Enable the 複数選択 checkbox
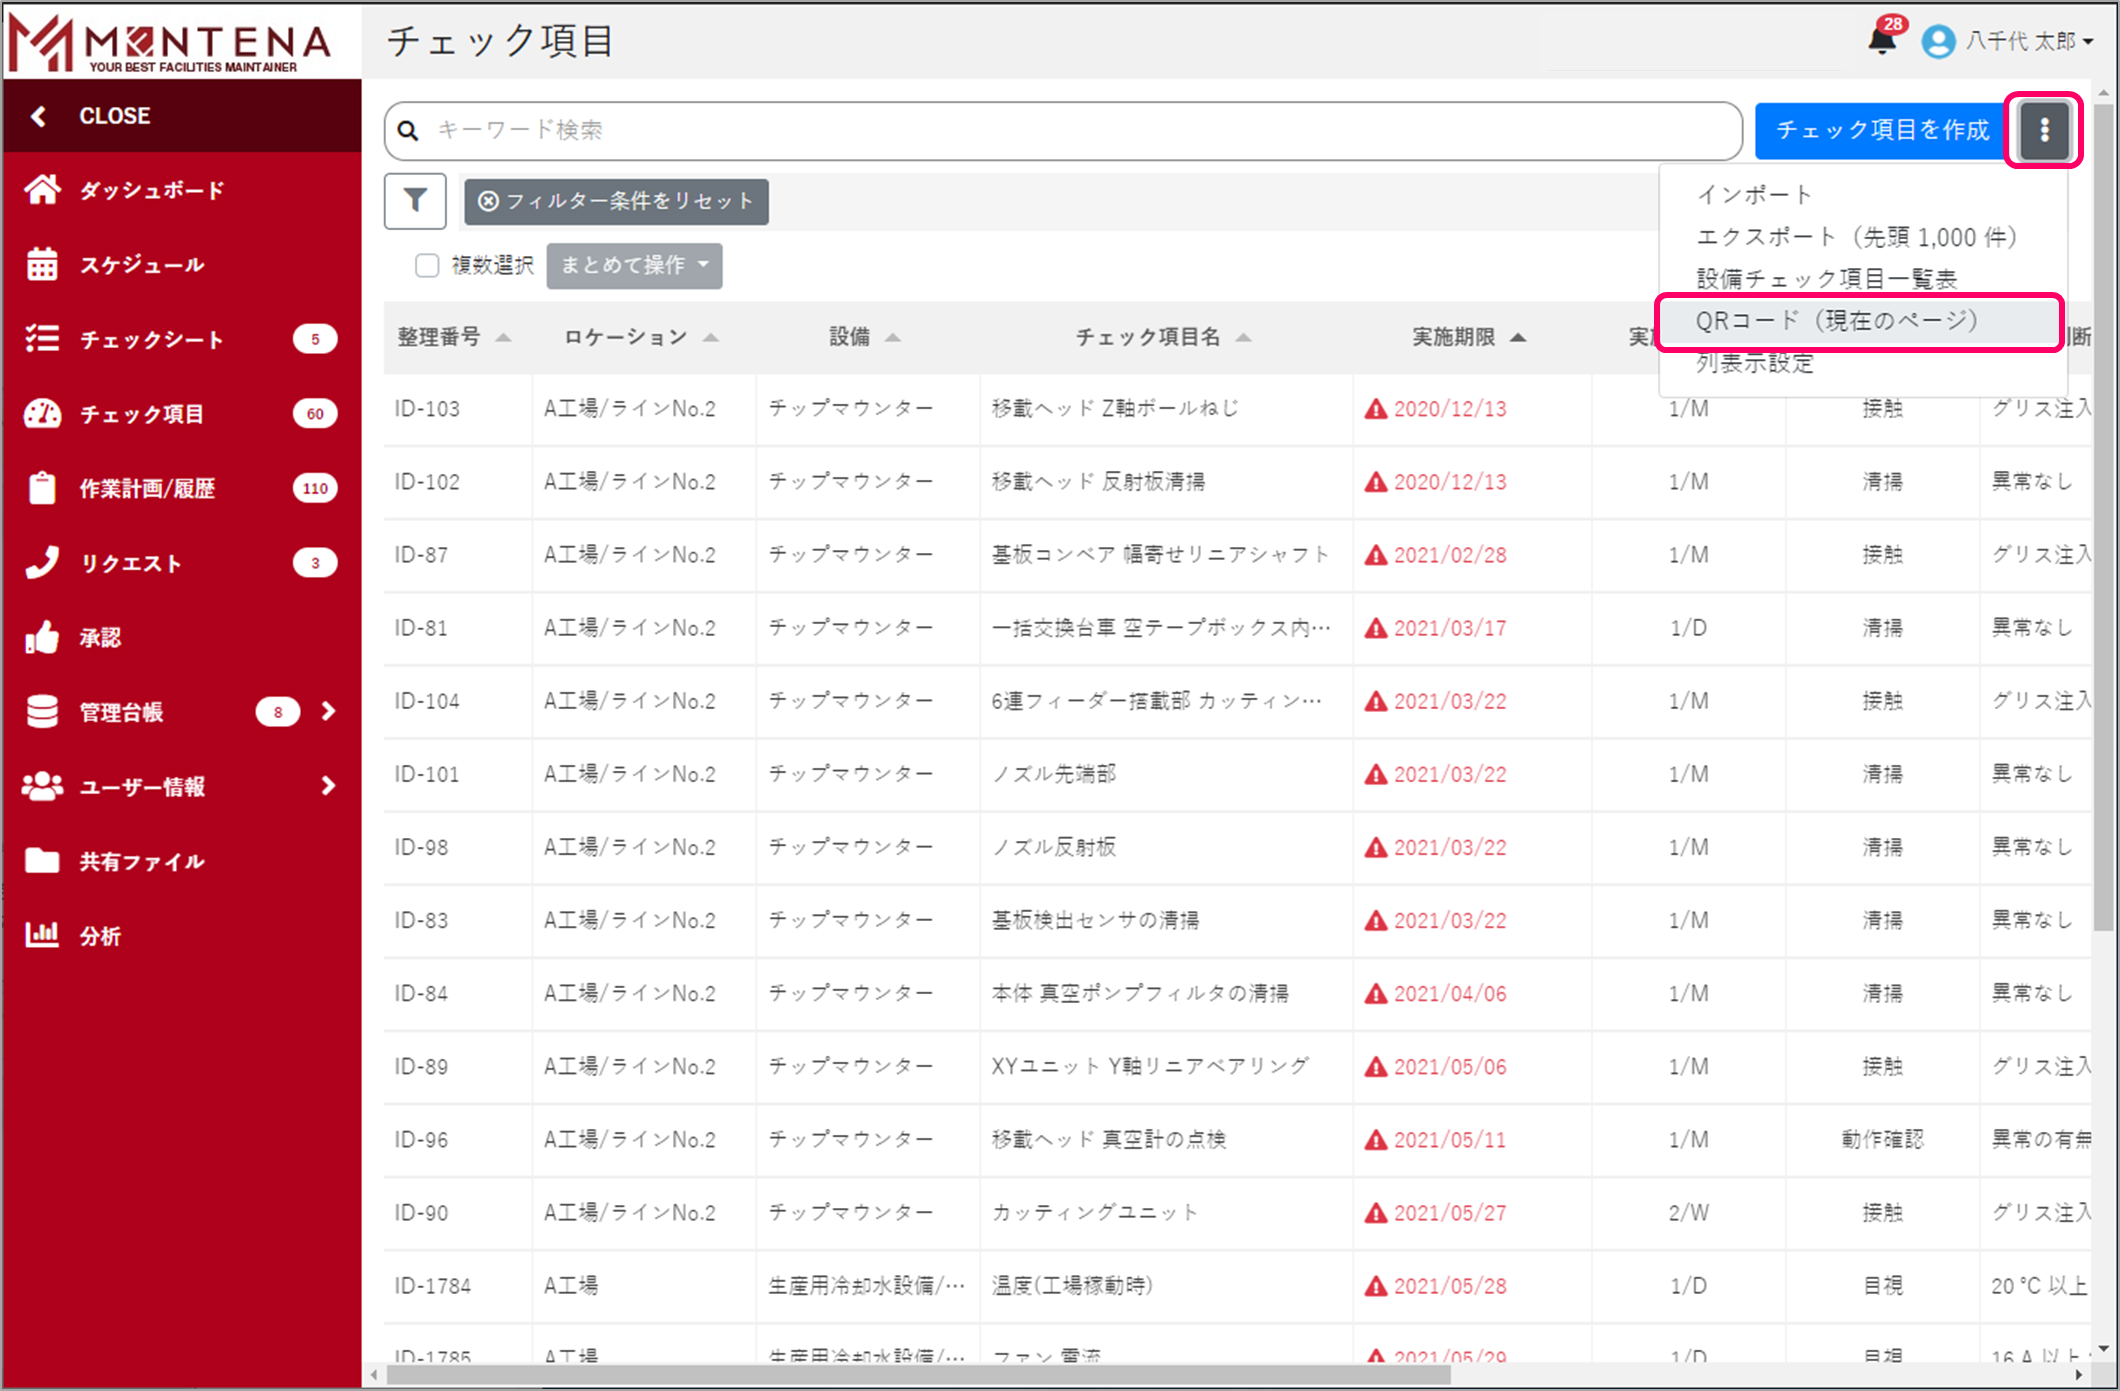This screenshot has height=1391, width=2120. [427, 265]
